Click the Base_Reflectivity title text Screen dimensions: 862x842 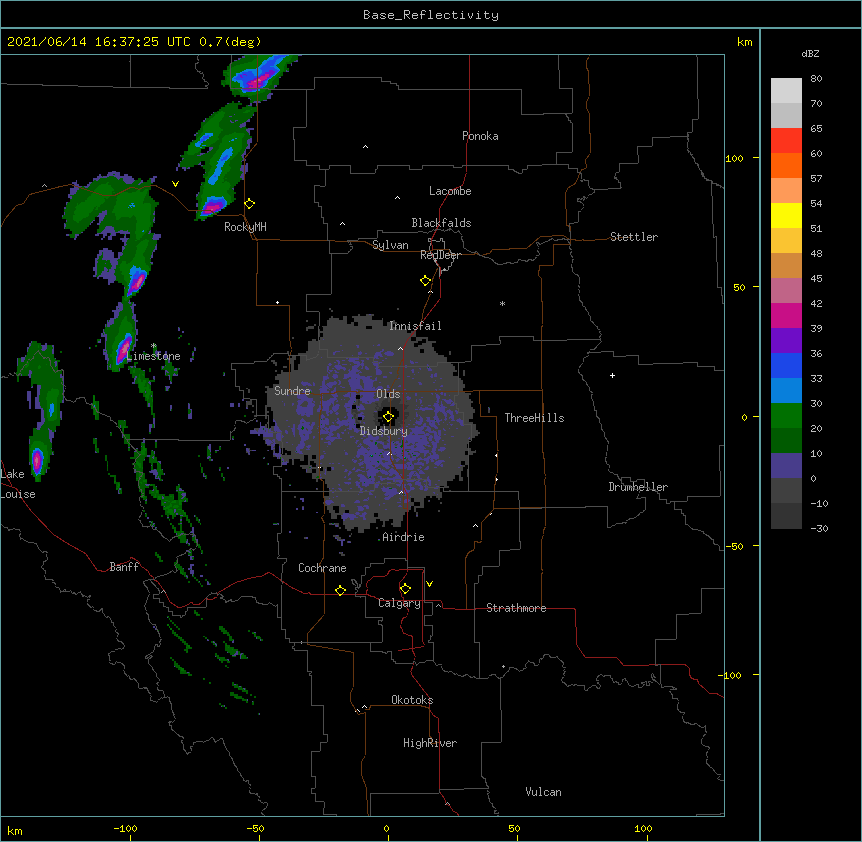click(431, 15)
